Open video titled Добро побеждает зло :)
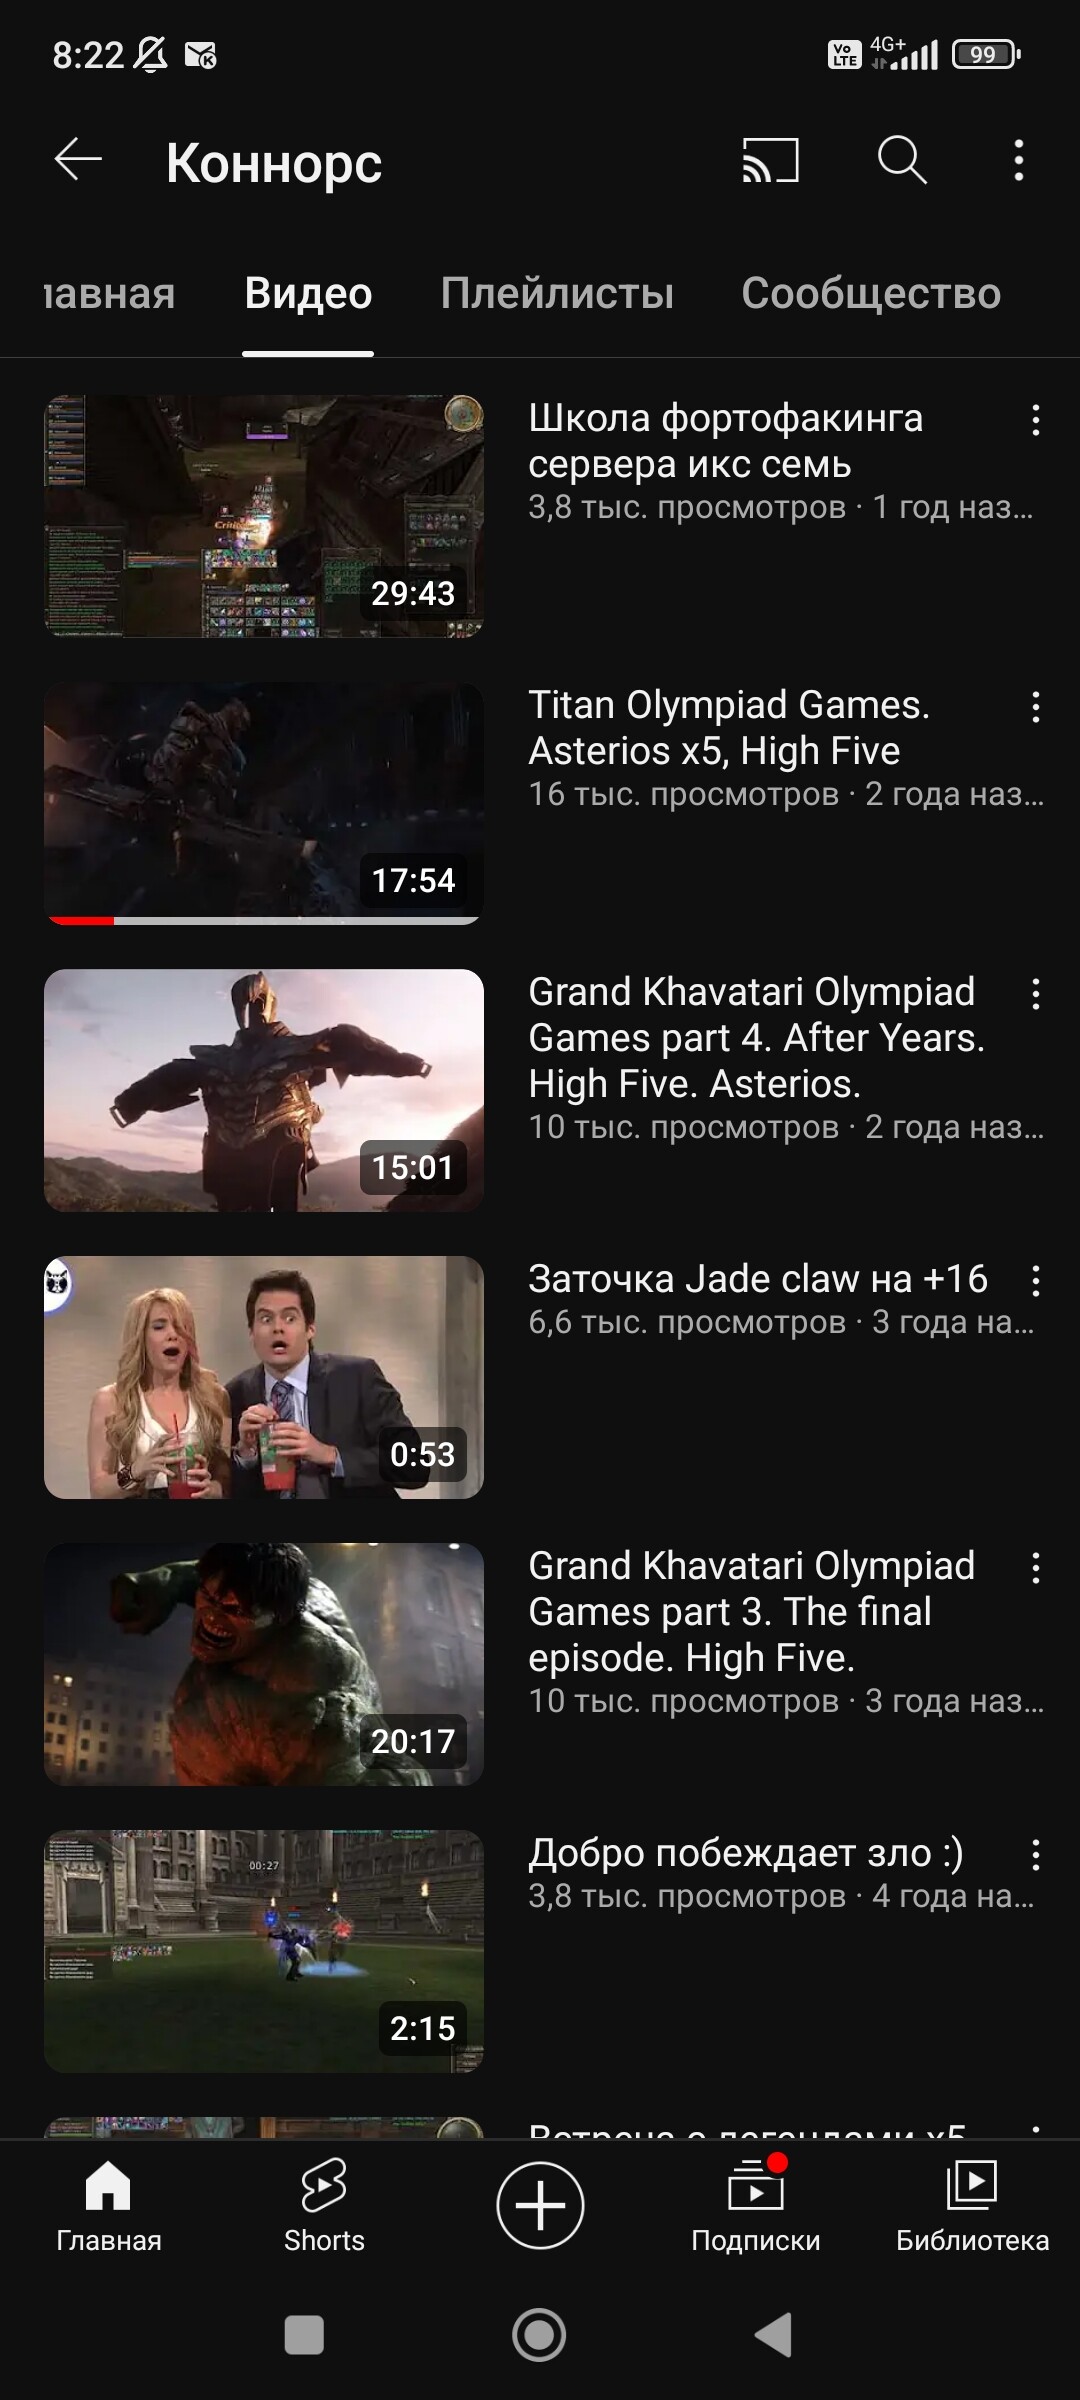 coord(746,1853)
